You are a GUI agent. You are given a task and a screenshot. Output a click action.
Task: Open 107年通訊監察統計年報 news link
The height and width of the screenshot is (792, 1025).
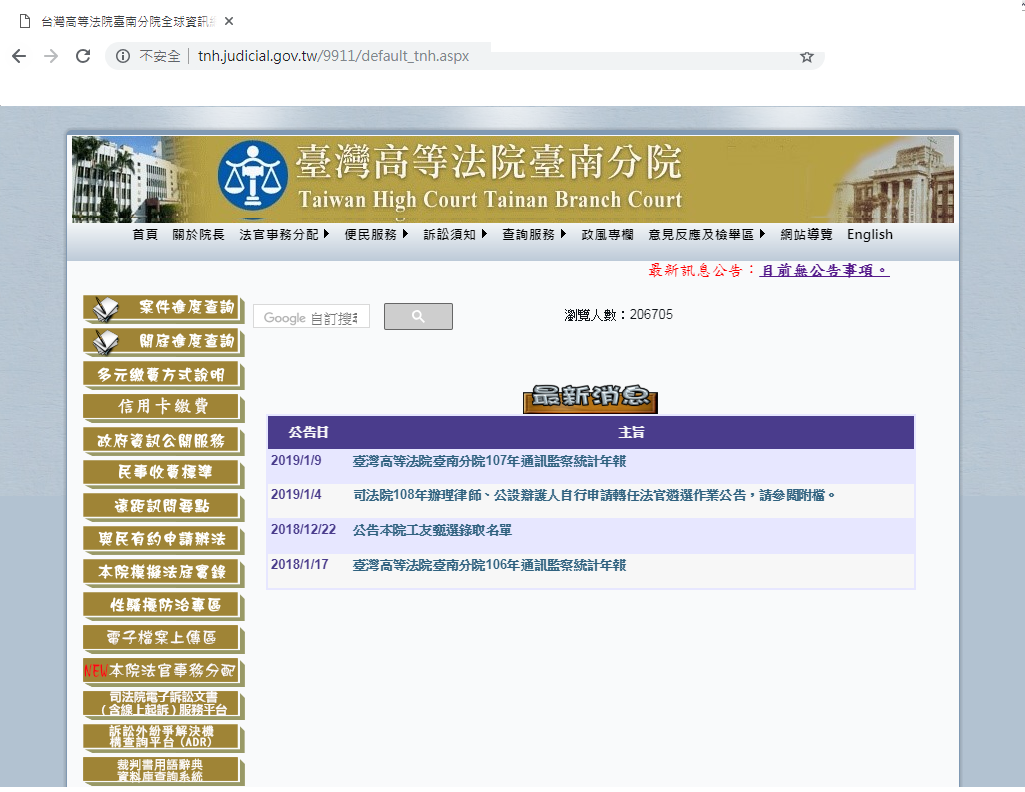pos(489,461)
